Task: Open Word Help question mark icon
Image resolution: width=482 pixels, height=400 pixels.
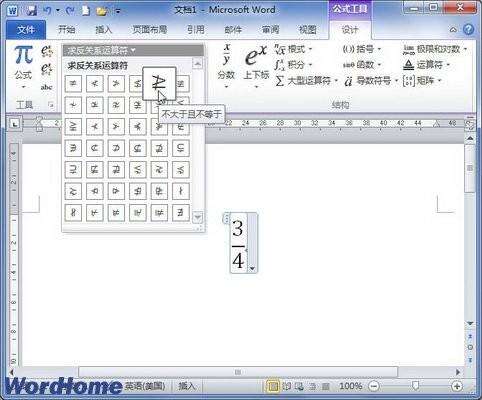Action: (x=468, y=30)
